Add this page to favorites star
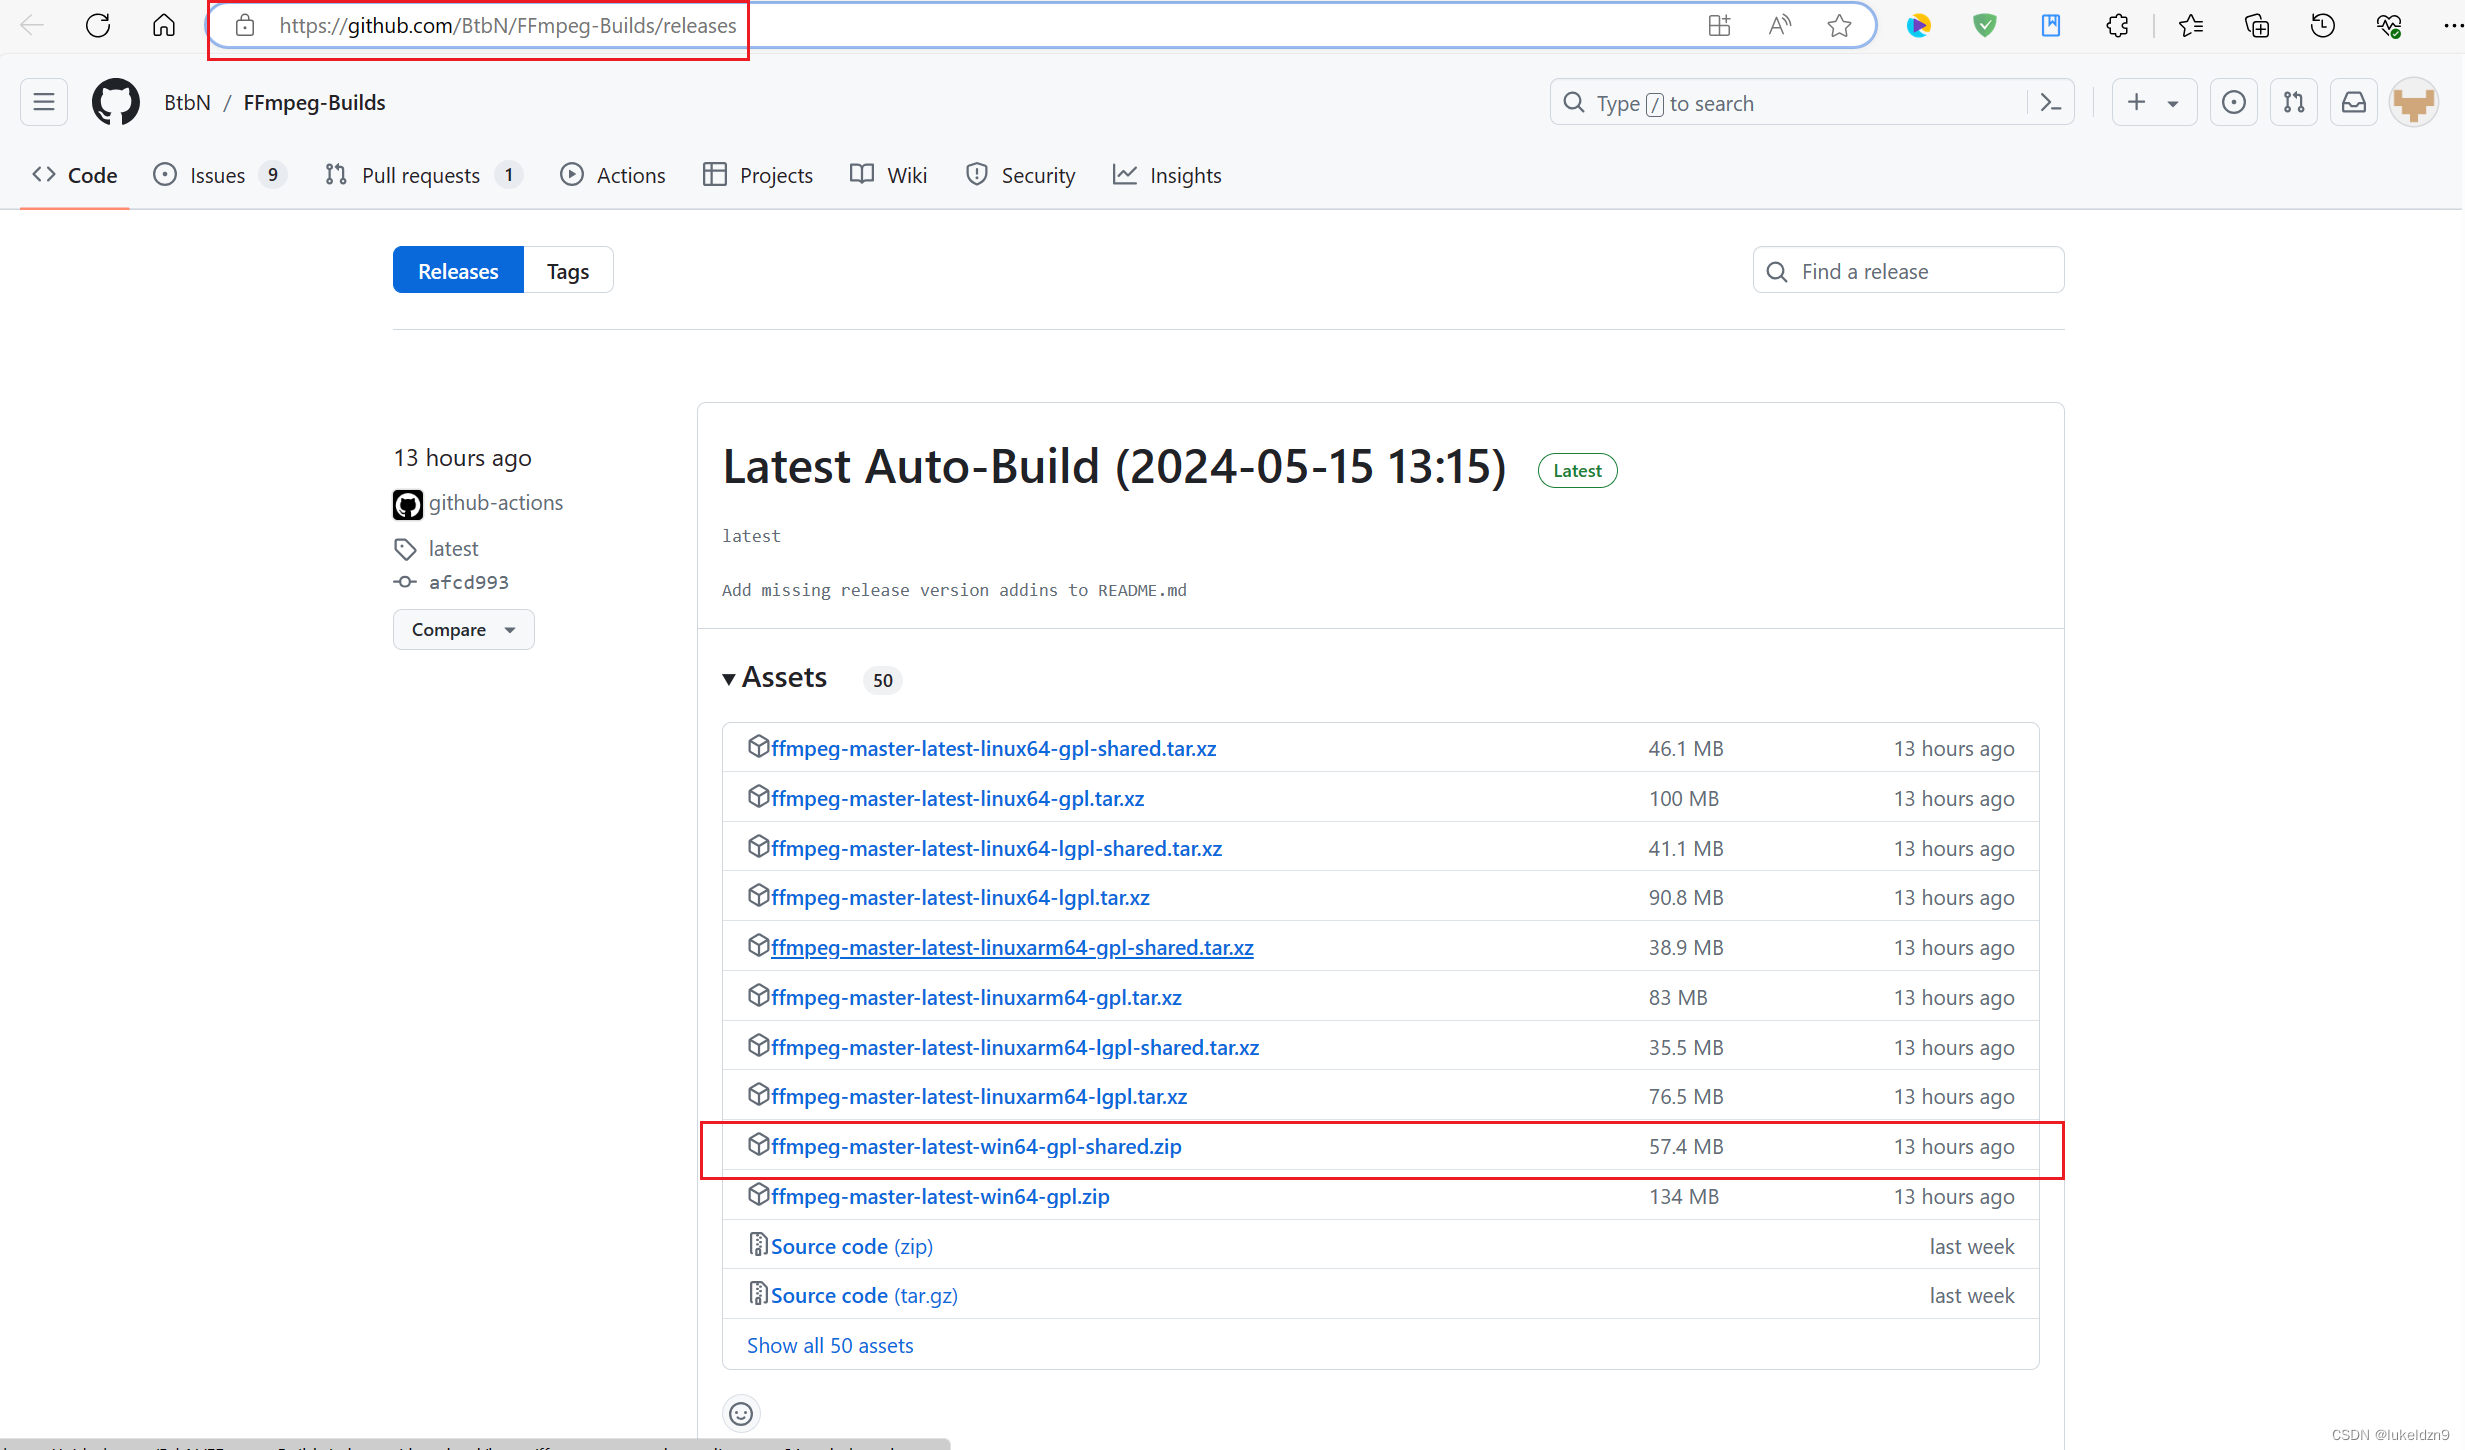 pyautogui.click(x=1839, y=25)
